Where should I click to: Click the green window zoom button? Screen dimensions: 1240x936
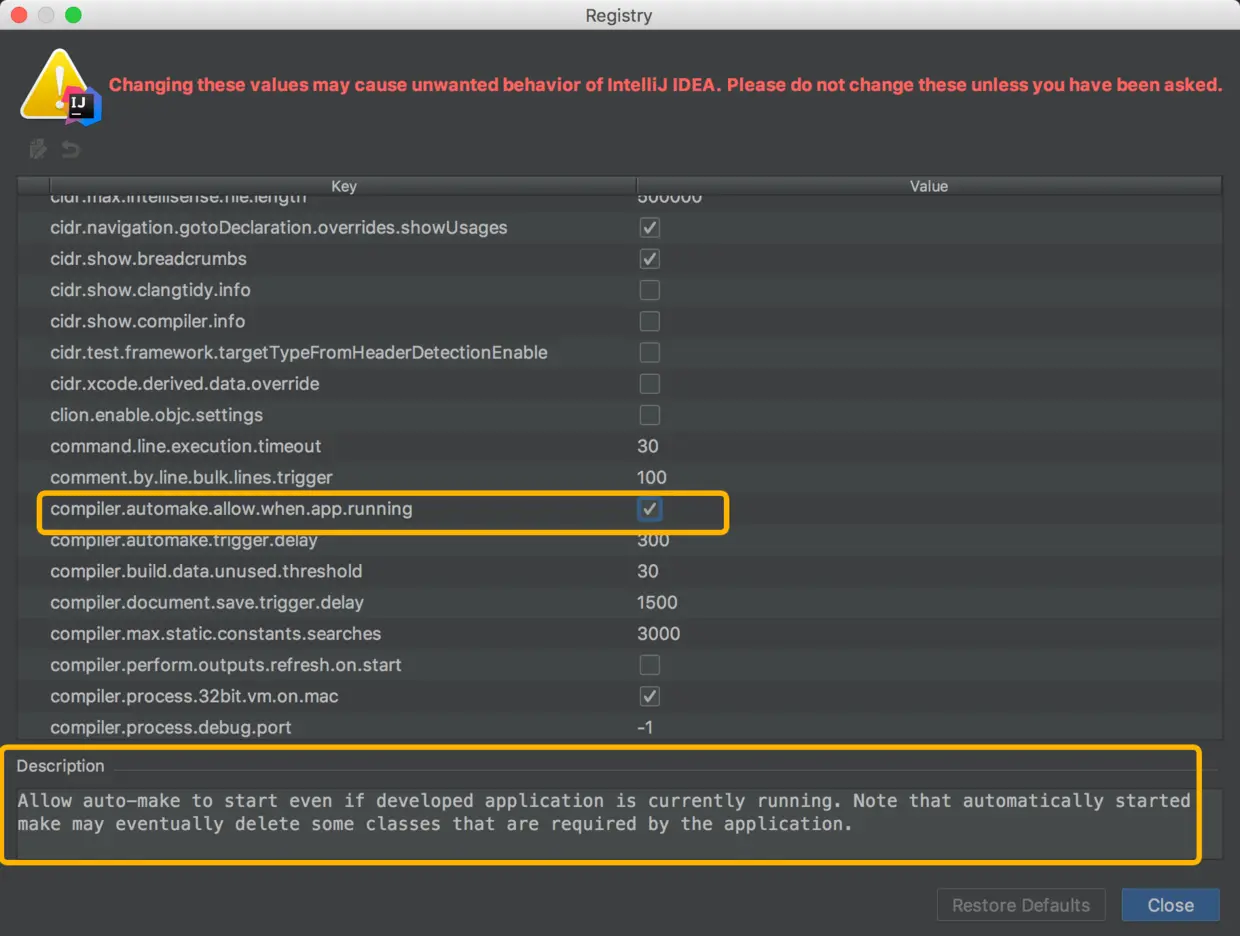[73, 15]
